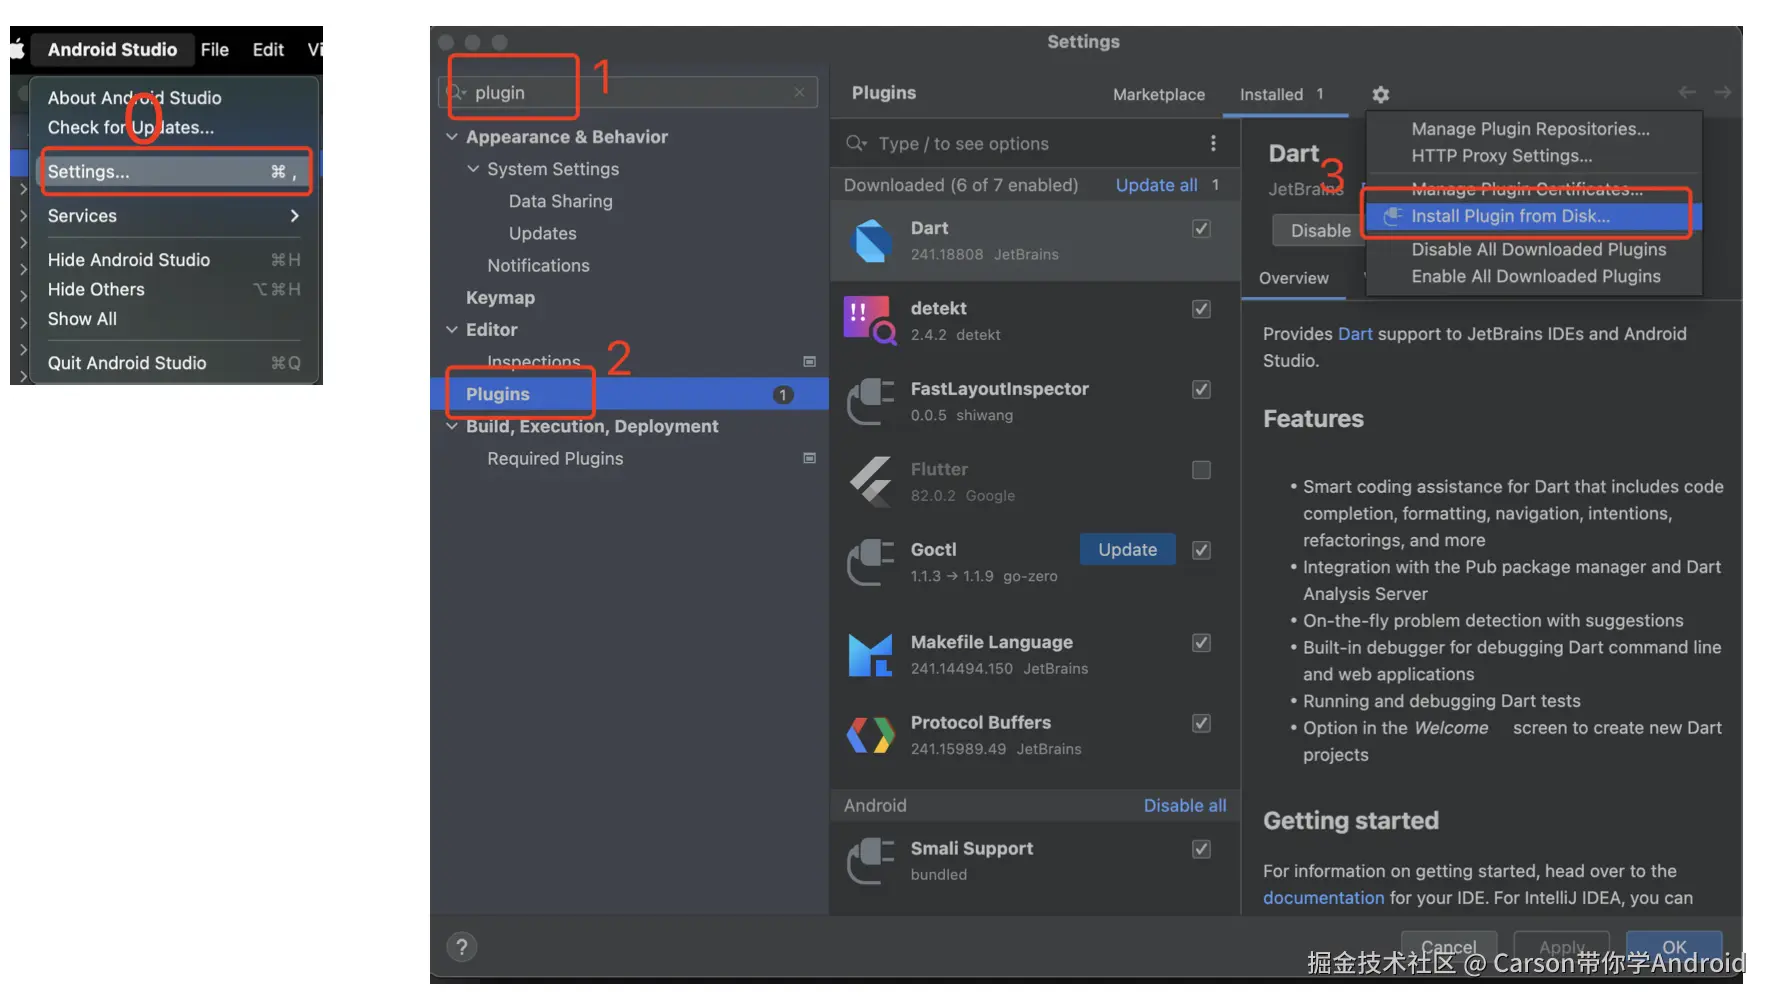Toggle the Goctl plugin checkbox
1774x1004 pixels.
[x=1202, y=550]
